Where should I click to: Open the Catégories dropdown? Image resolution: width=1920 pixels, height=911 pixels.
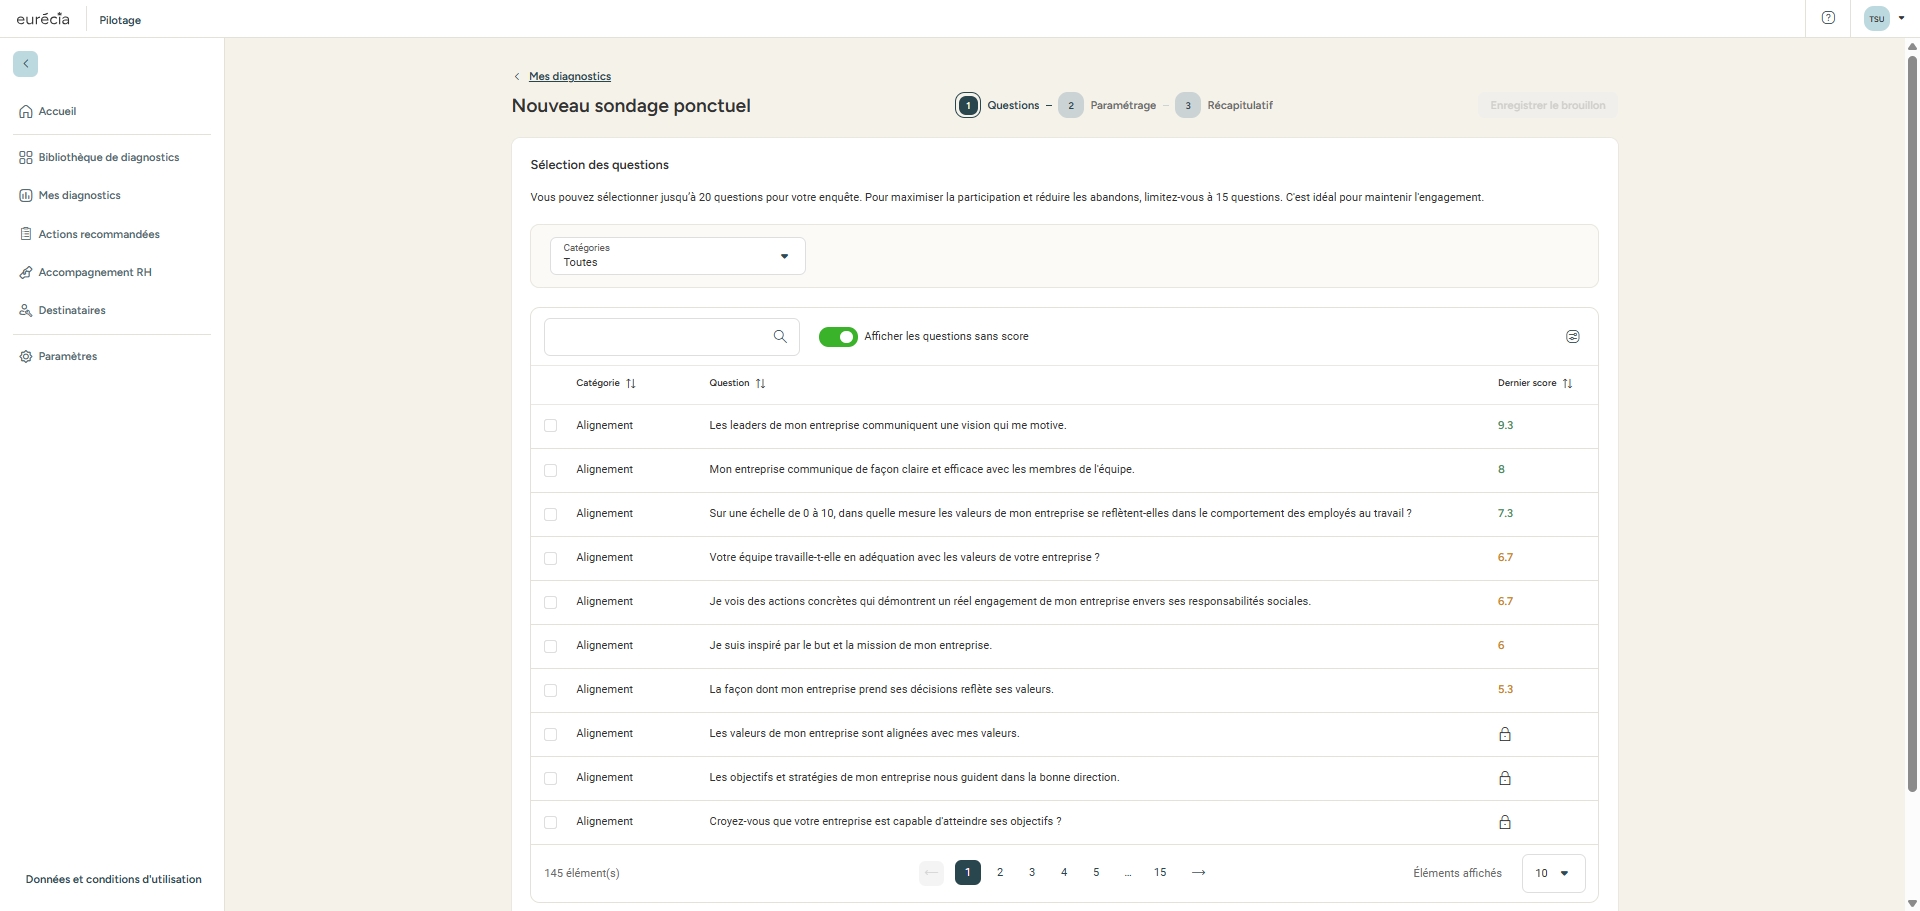point(677,256)
